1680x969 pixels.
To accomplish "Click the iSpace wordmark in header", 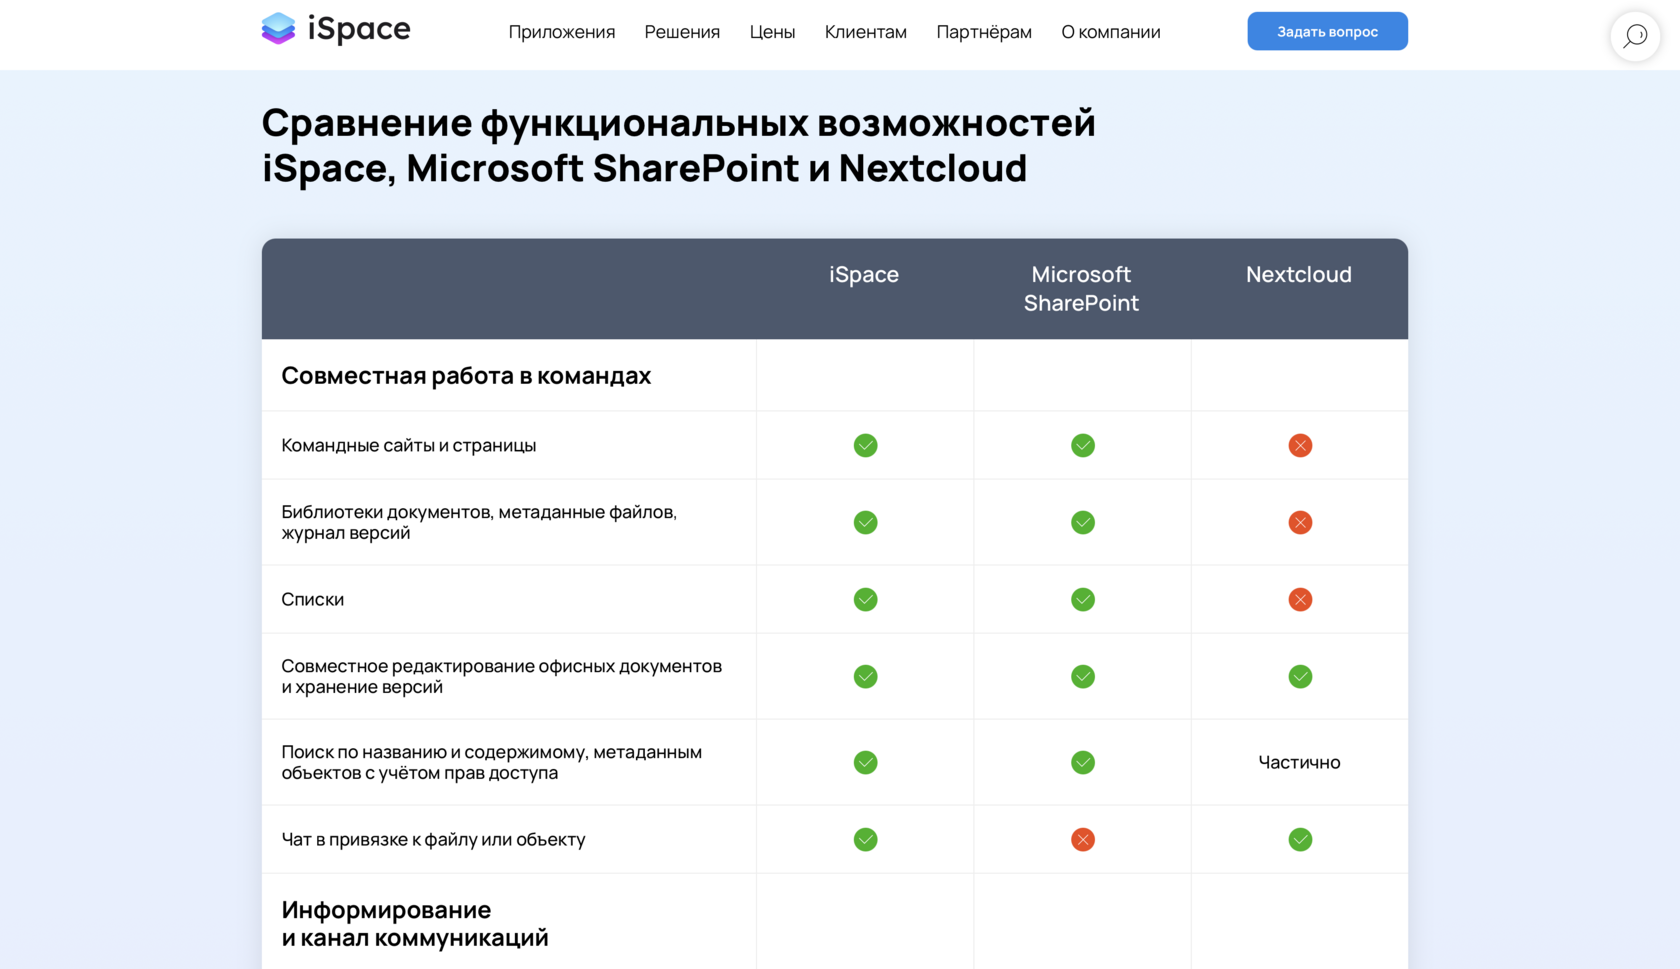I will 359,29.
